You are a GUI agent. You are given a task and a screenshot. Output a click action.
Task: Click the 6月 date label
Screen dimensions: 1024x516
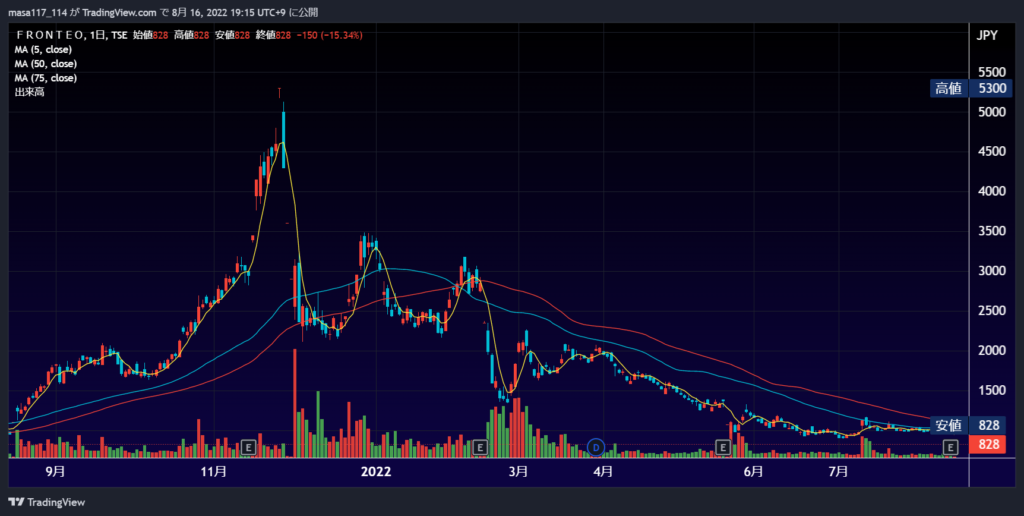coord(753,472)
